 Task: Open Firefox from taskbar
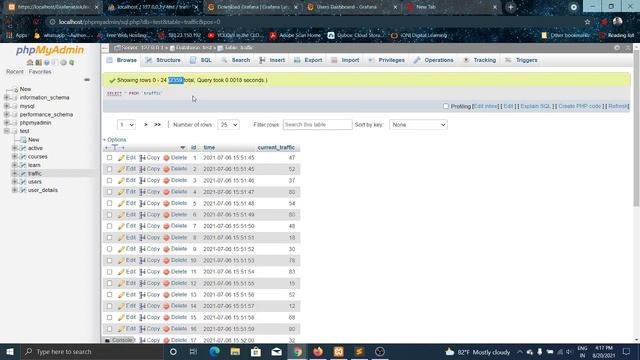pos(318,351)
